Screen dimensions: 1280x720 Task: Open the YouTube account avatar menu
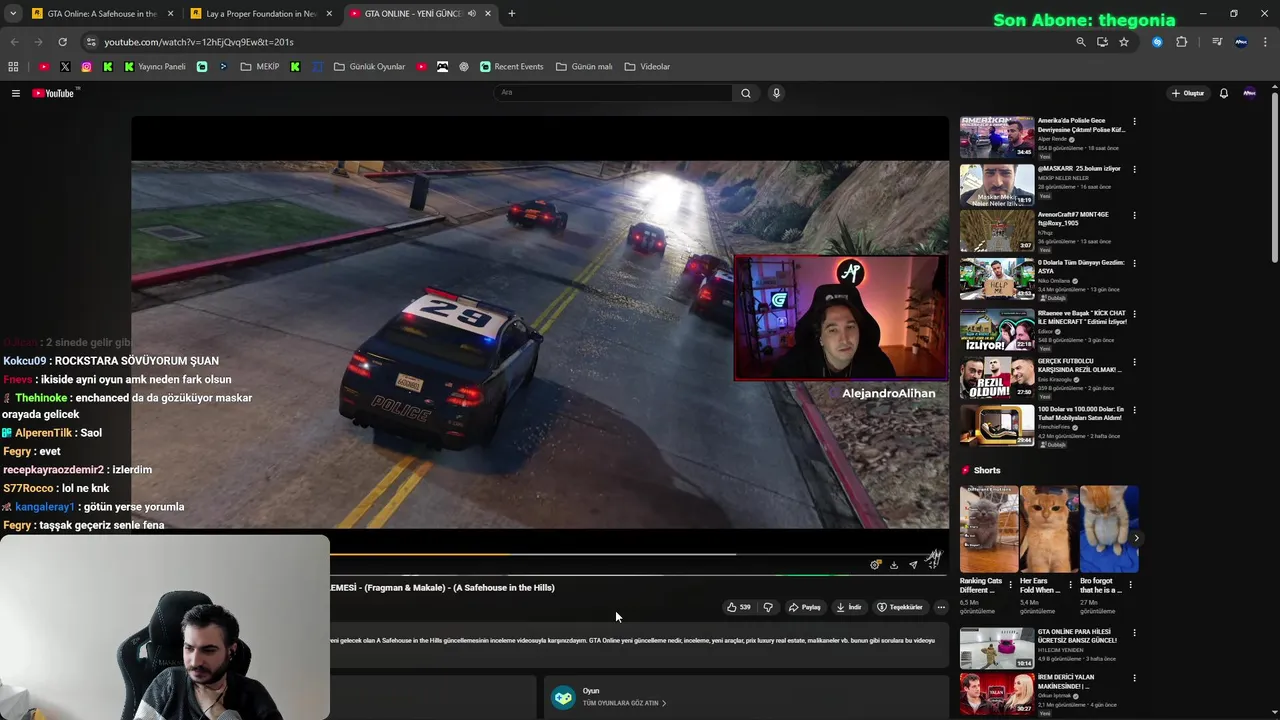click(x=1249, y=93)
